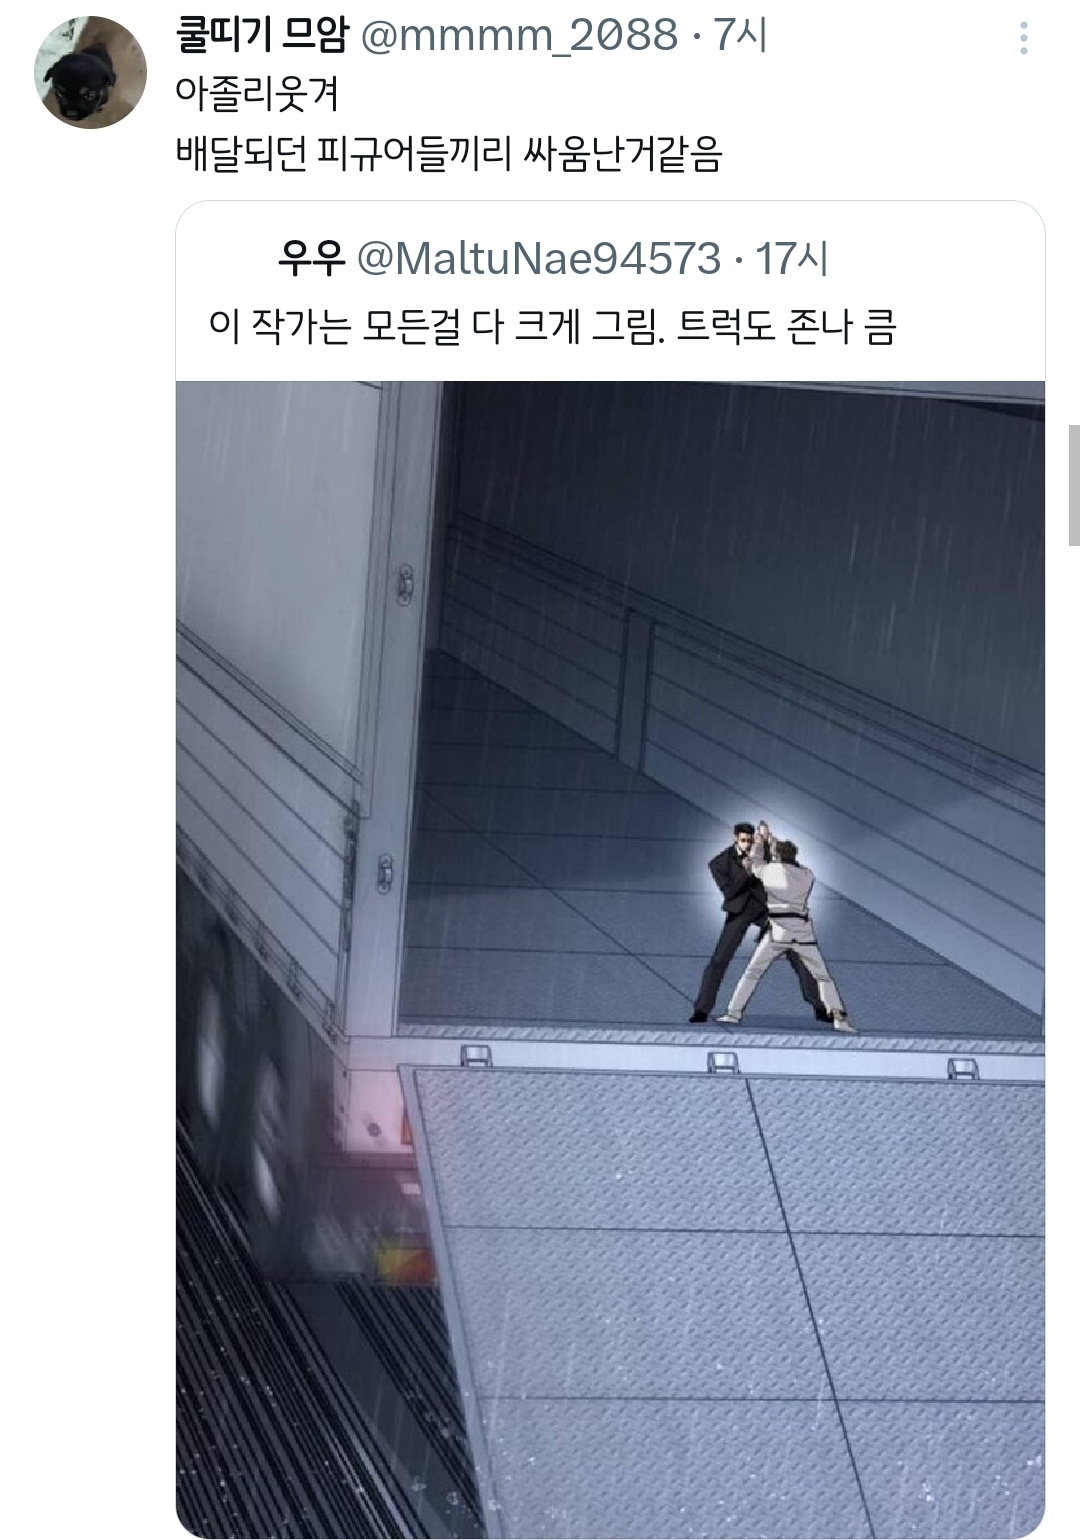Open the tweet via its 7시 timestamp

coord(740,36)
